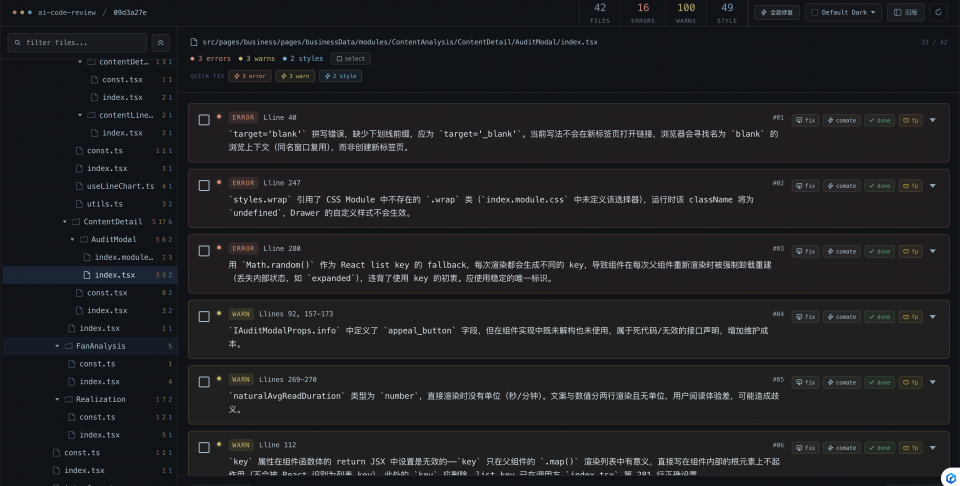The image size is (960, 486).
Task: Flag issue #05 as fp
Action: click(x=910, y=383)
